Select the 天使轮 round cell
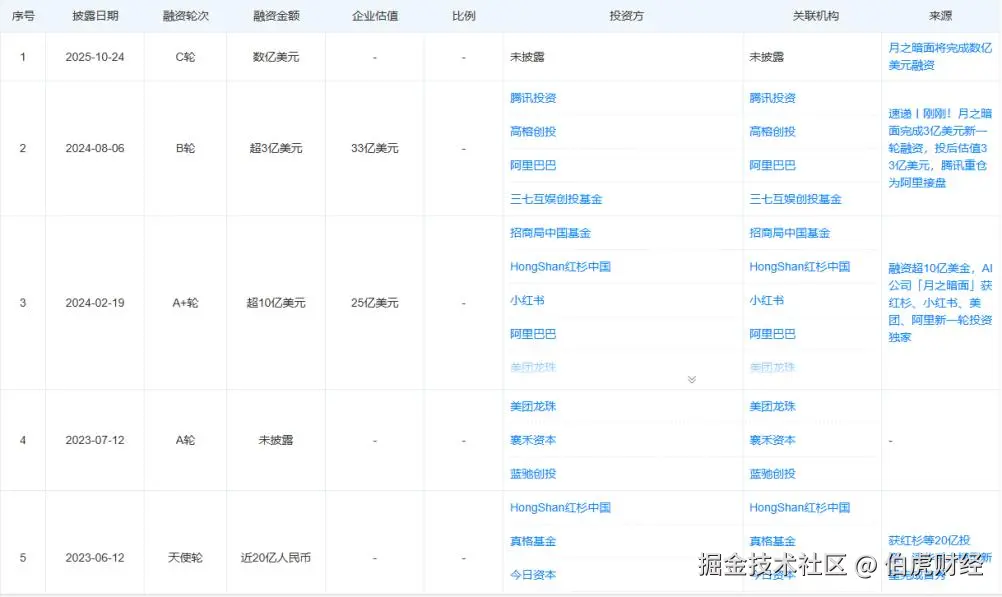Viewport: 1002px width, 597px height. pos(185,558)
